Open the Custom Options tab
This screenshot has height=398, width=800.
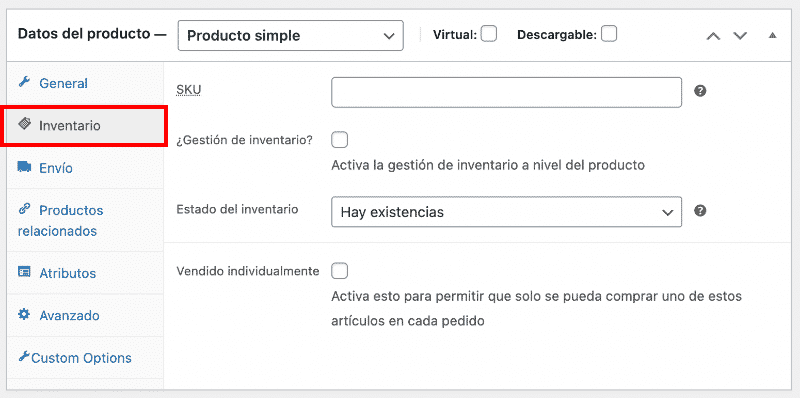pos(85,357)
